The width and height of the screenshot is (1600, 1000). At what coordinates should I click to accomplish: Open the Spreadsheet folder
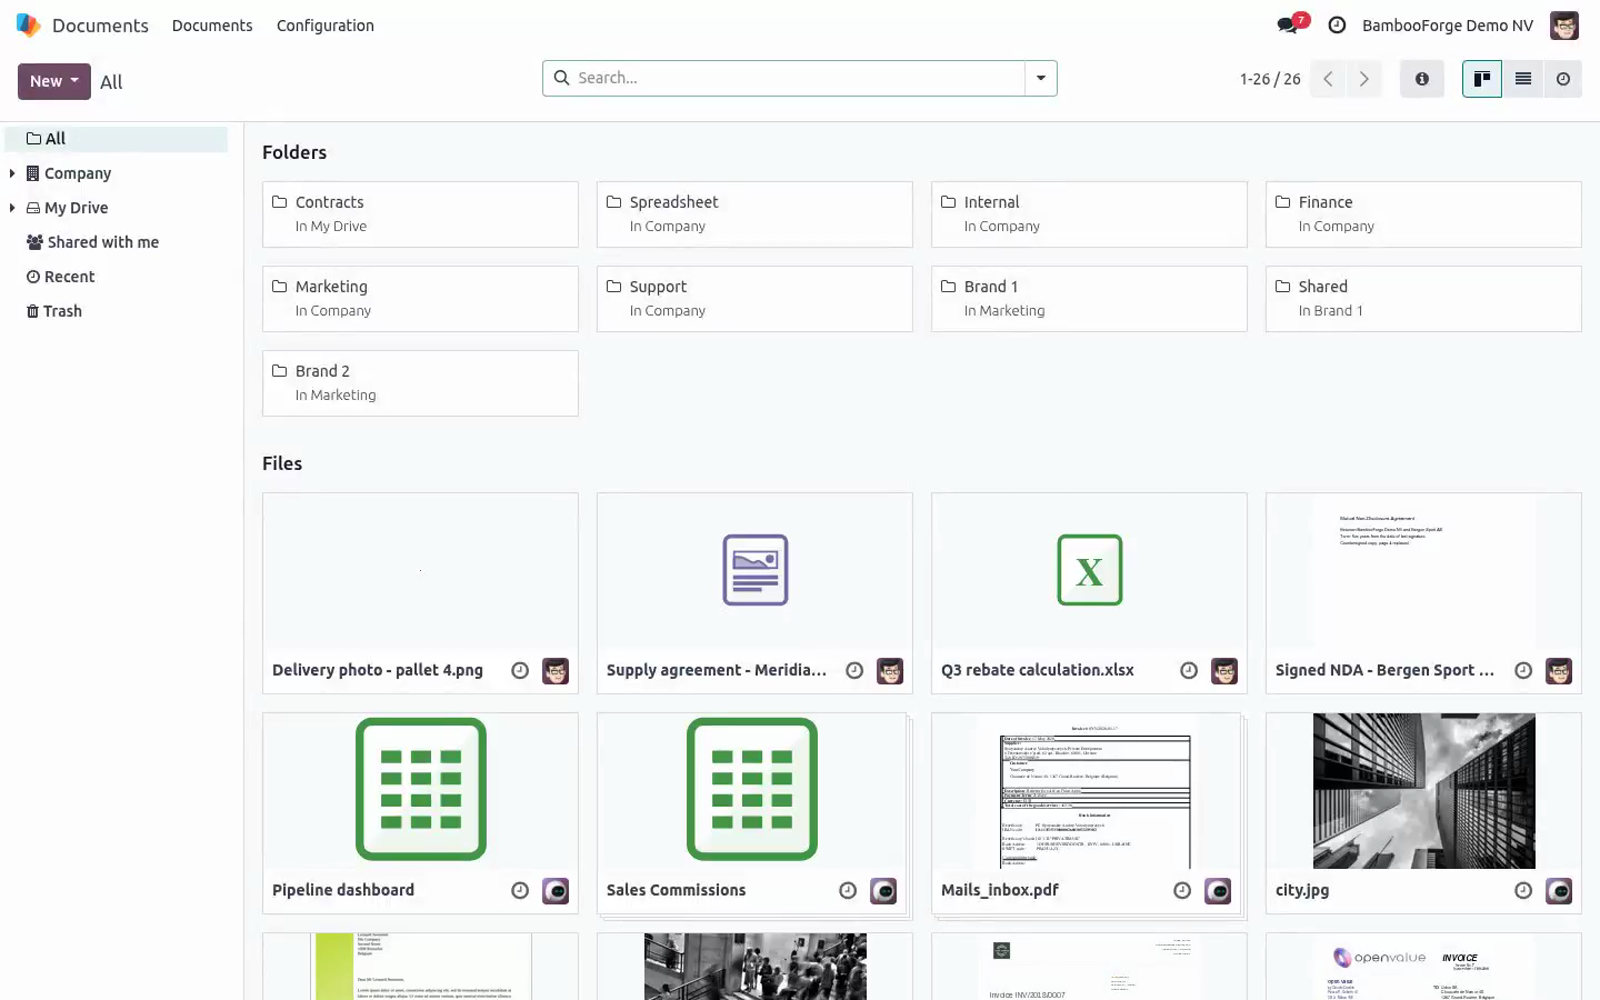point(754,214)
